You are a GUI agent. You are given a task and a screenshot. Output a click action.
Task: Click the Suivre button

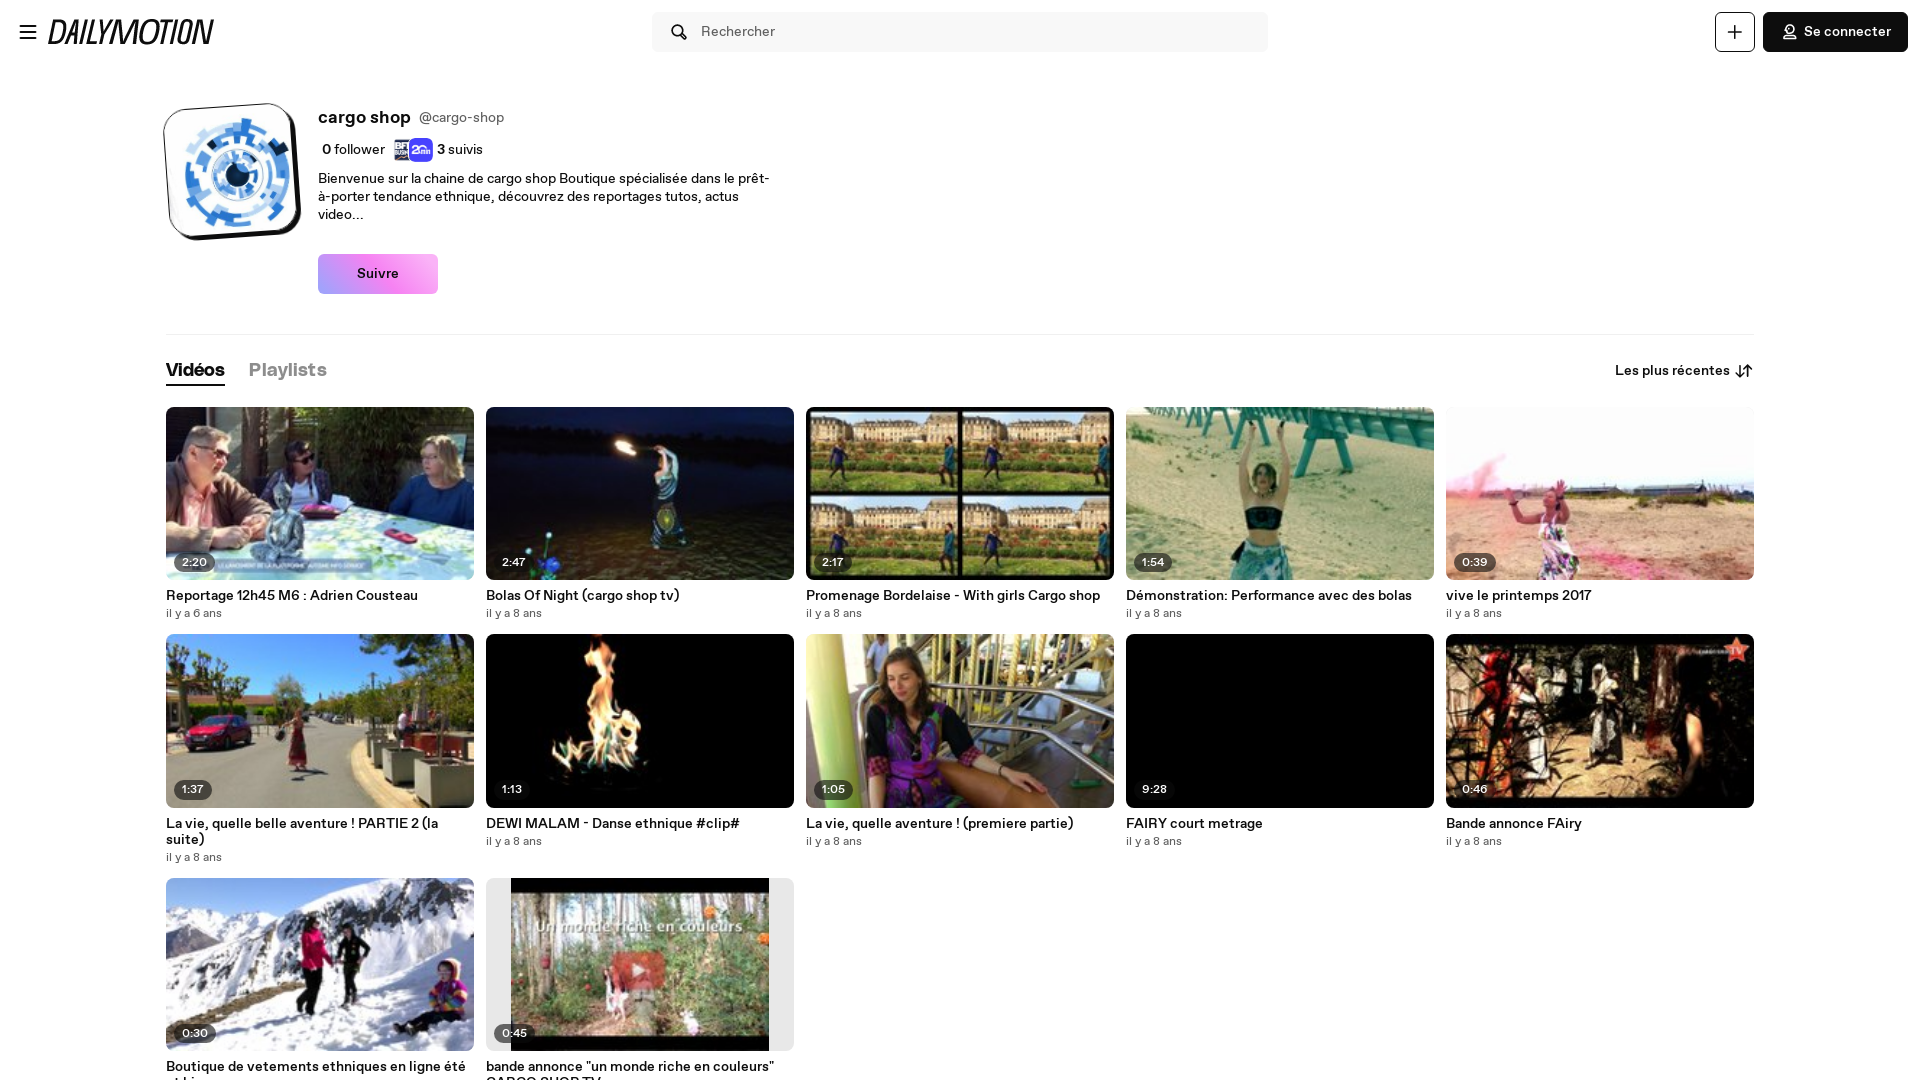pos(377,273)
